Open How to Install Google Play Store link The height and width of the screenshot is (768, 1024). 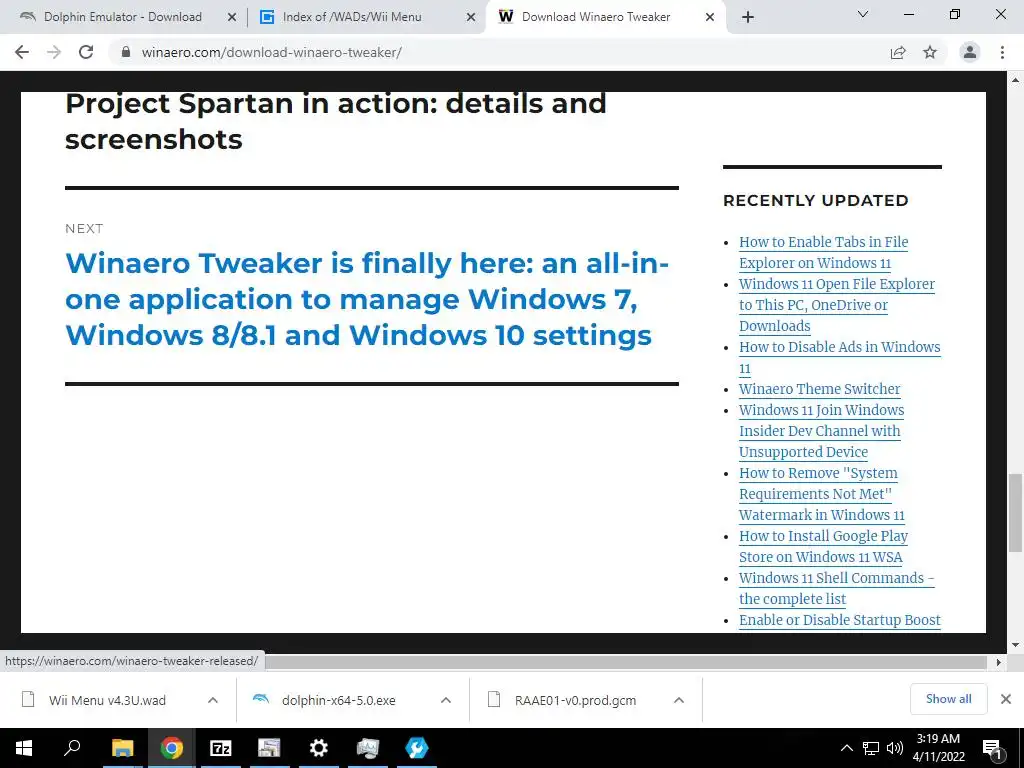pyautogui.click(x=824, y=547)
